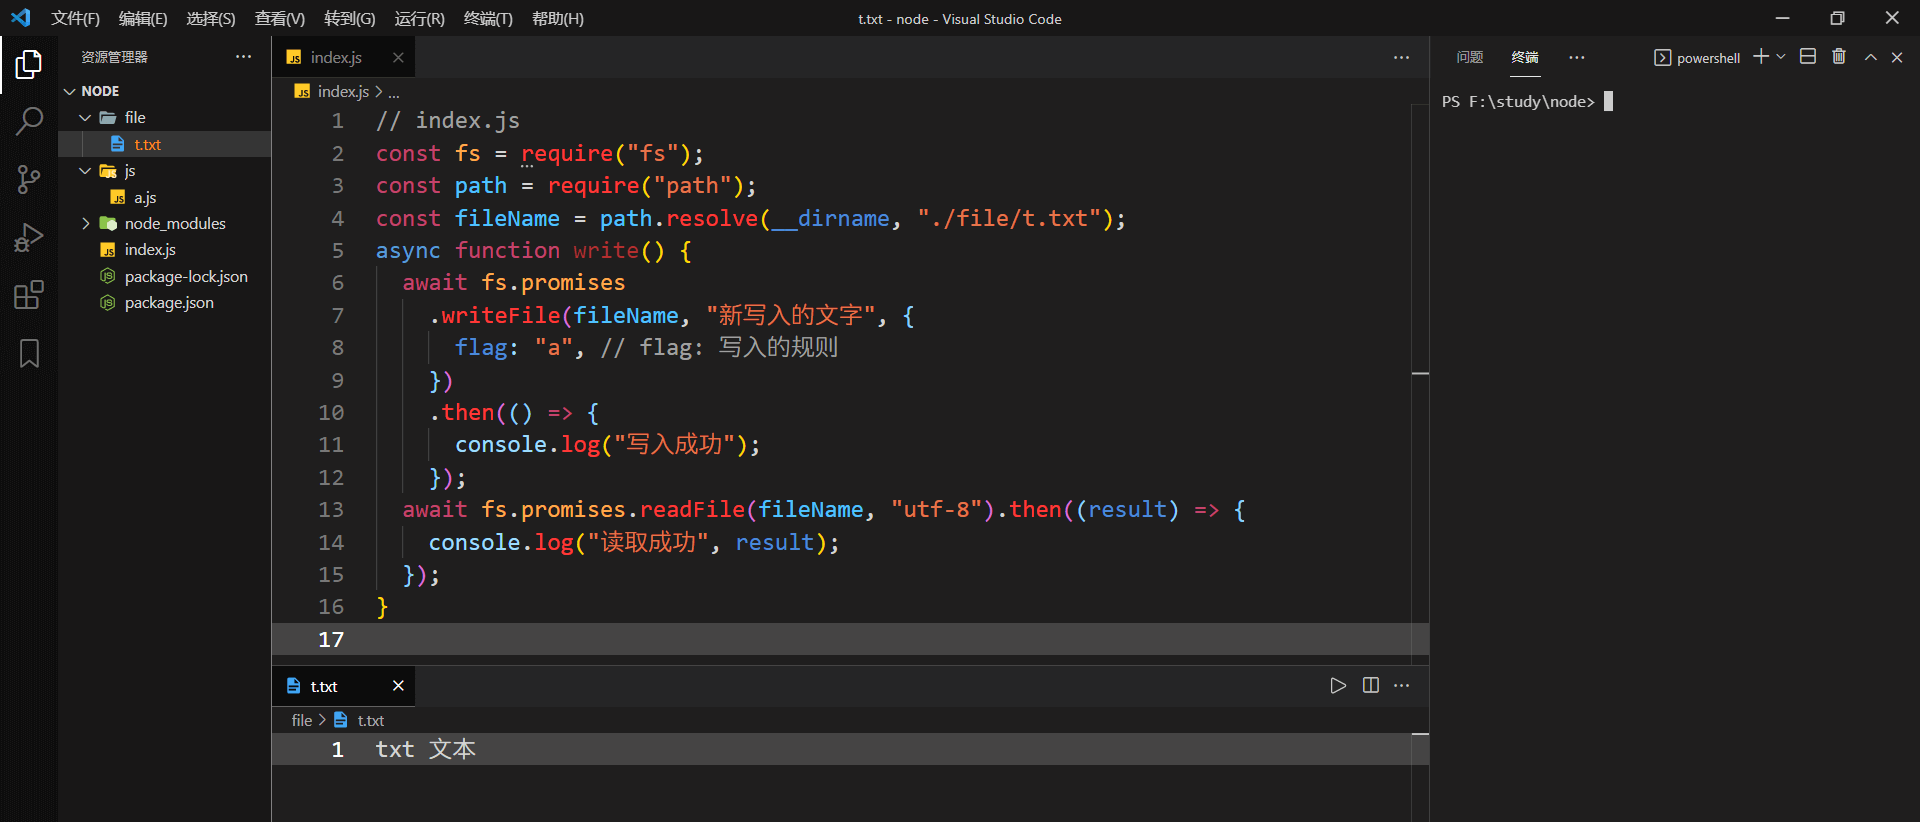
Task: Focus the PowerShell terminal prompt
Action: [x=1527, y=101]
